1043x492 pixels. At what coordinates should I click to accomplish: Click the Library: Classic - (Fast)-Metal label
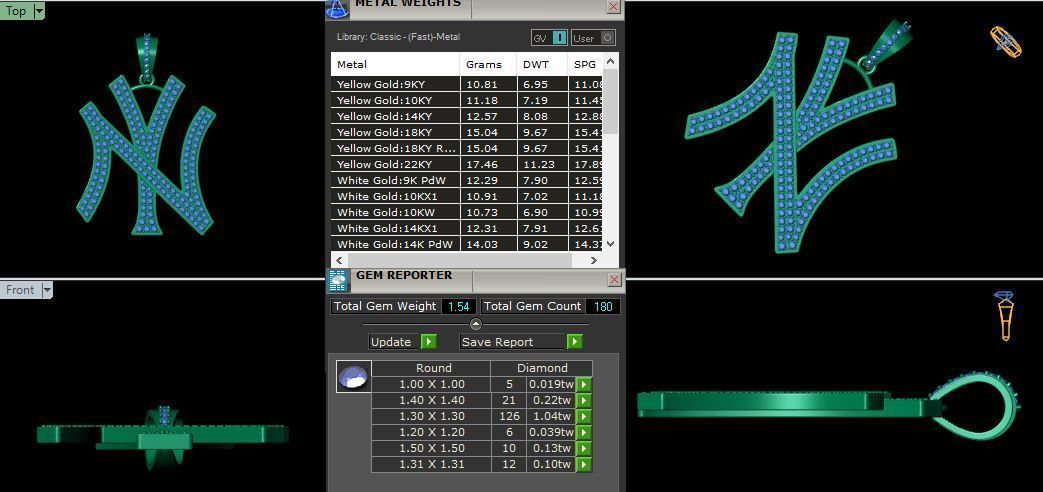[398, 37]
